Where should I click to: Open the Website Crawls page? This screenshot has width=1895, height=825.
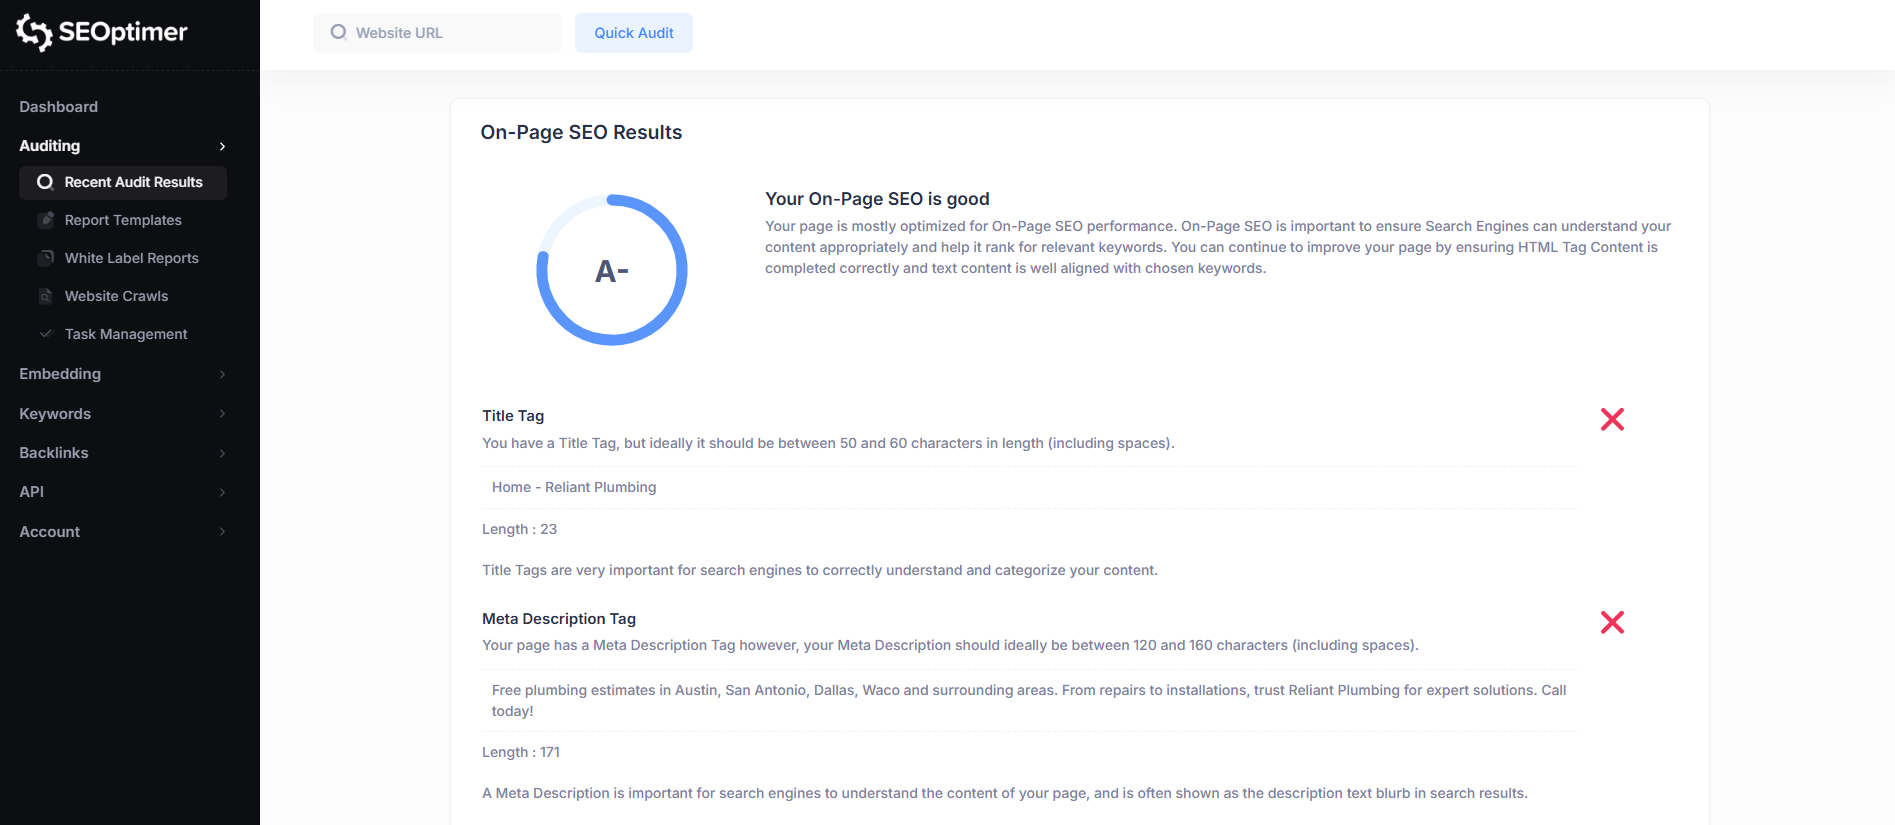pyautogui.click(x=116, y=296)
